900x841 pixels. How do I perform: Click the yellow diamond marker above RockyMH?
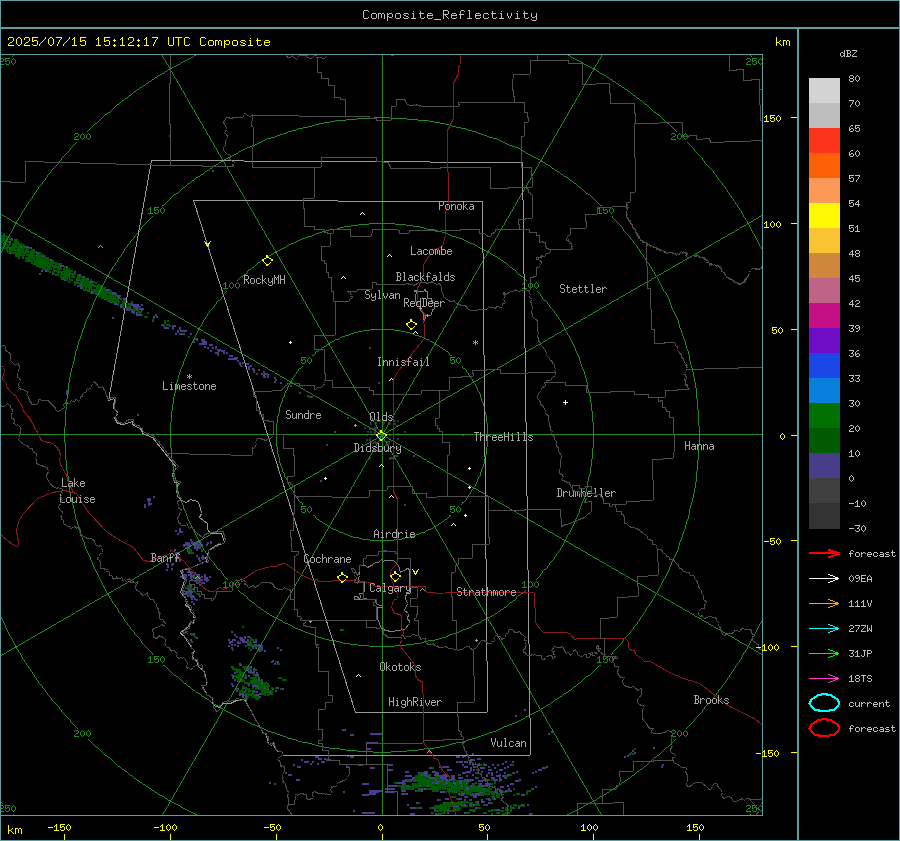tap(267, 261)
